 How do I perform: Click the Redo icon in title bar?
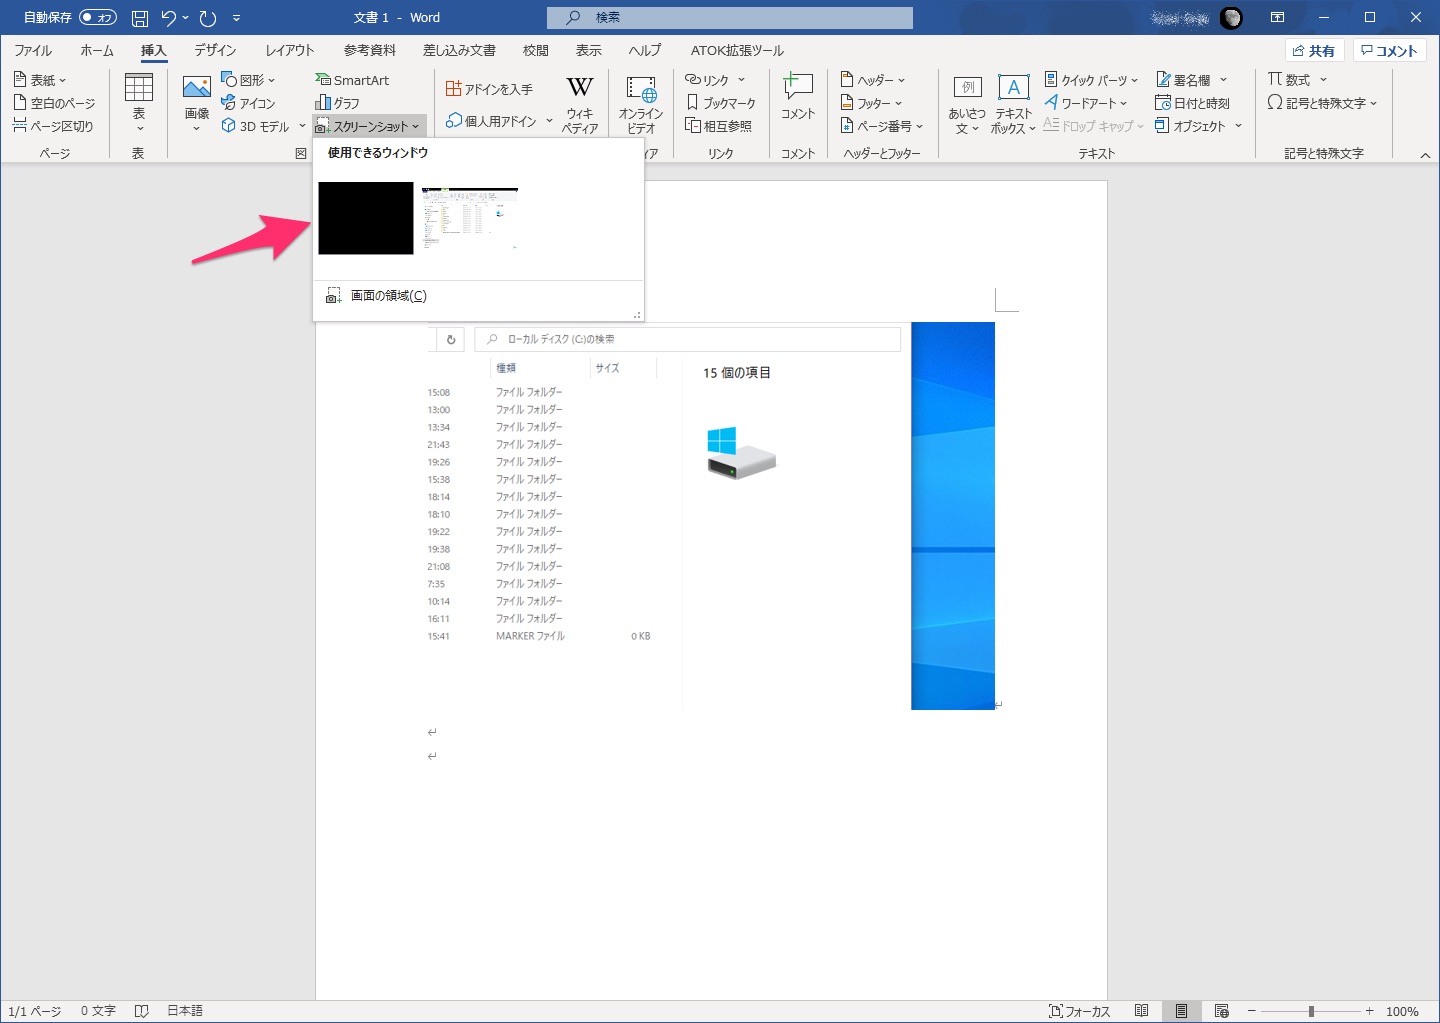tap(208, 18)
